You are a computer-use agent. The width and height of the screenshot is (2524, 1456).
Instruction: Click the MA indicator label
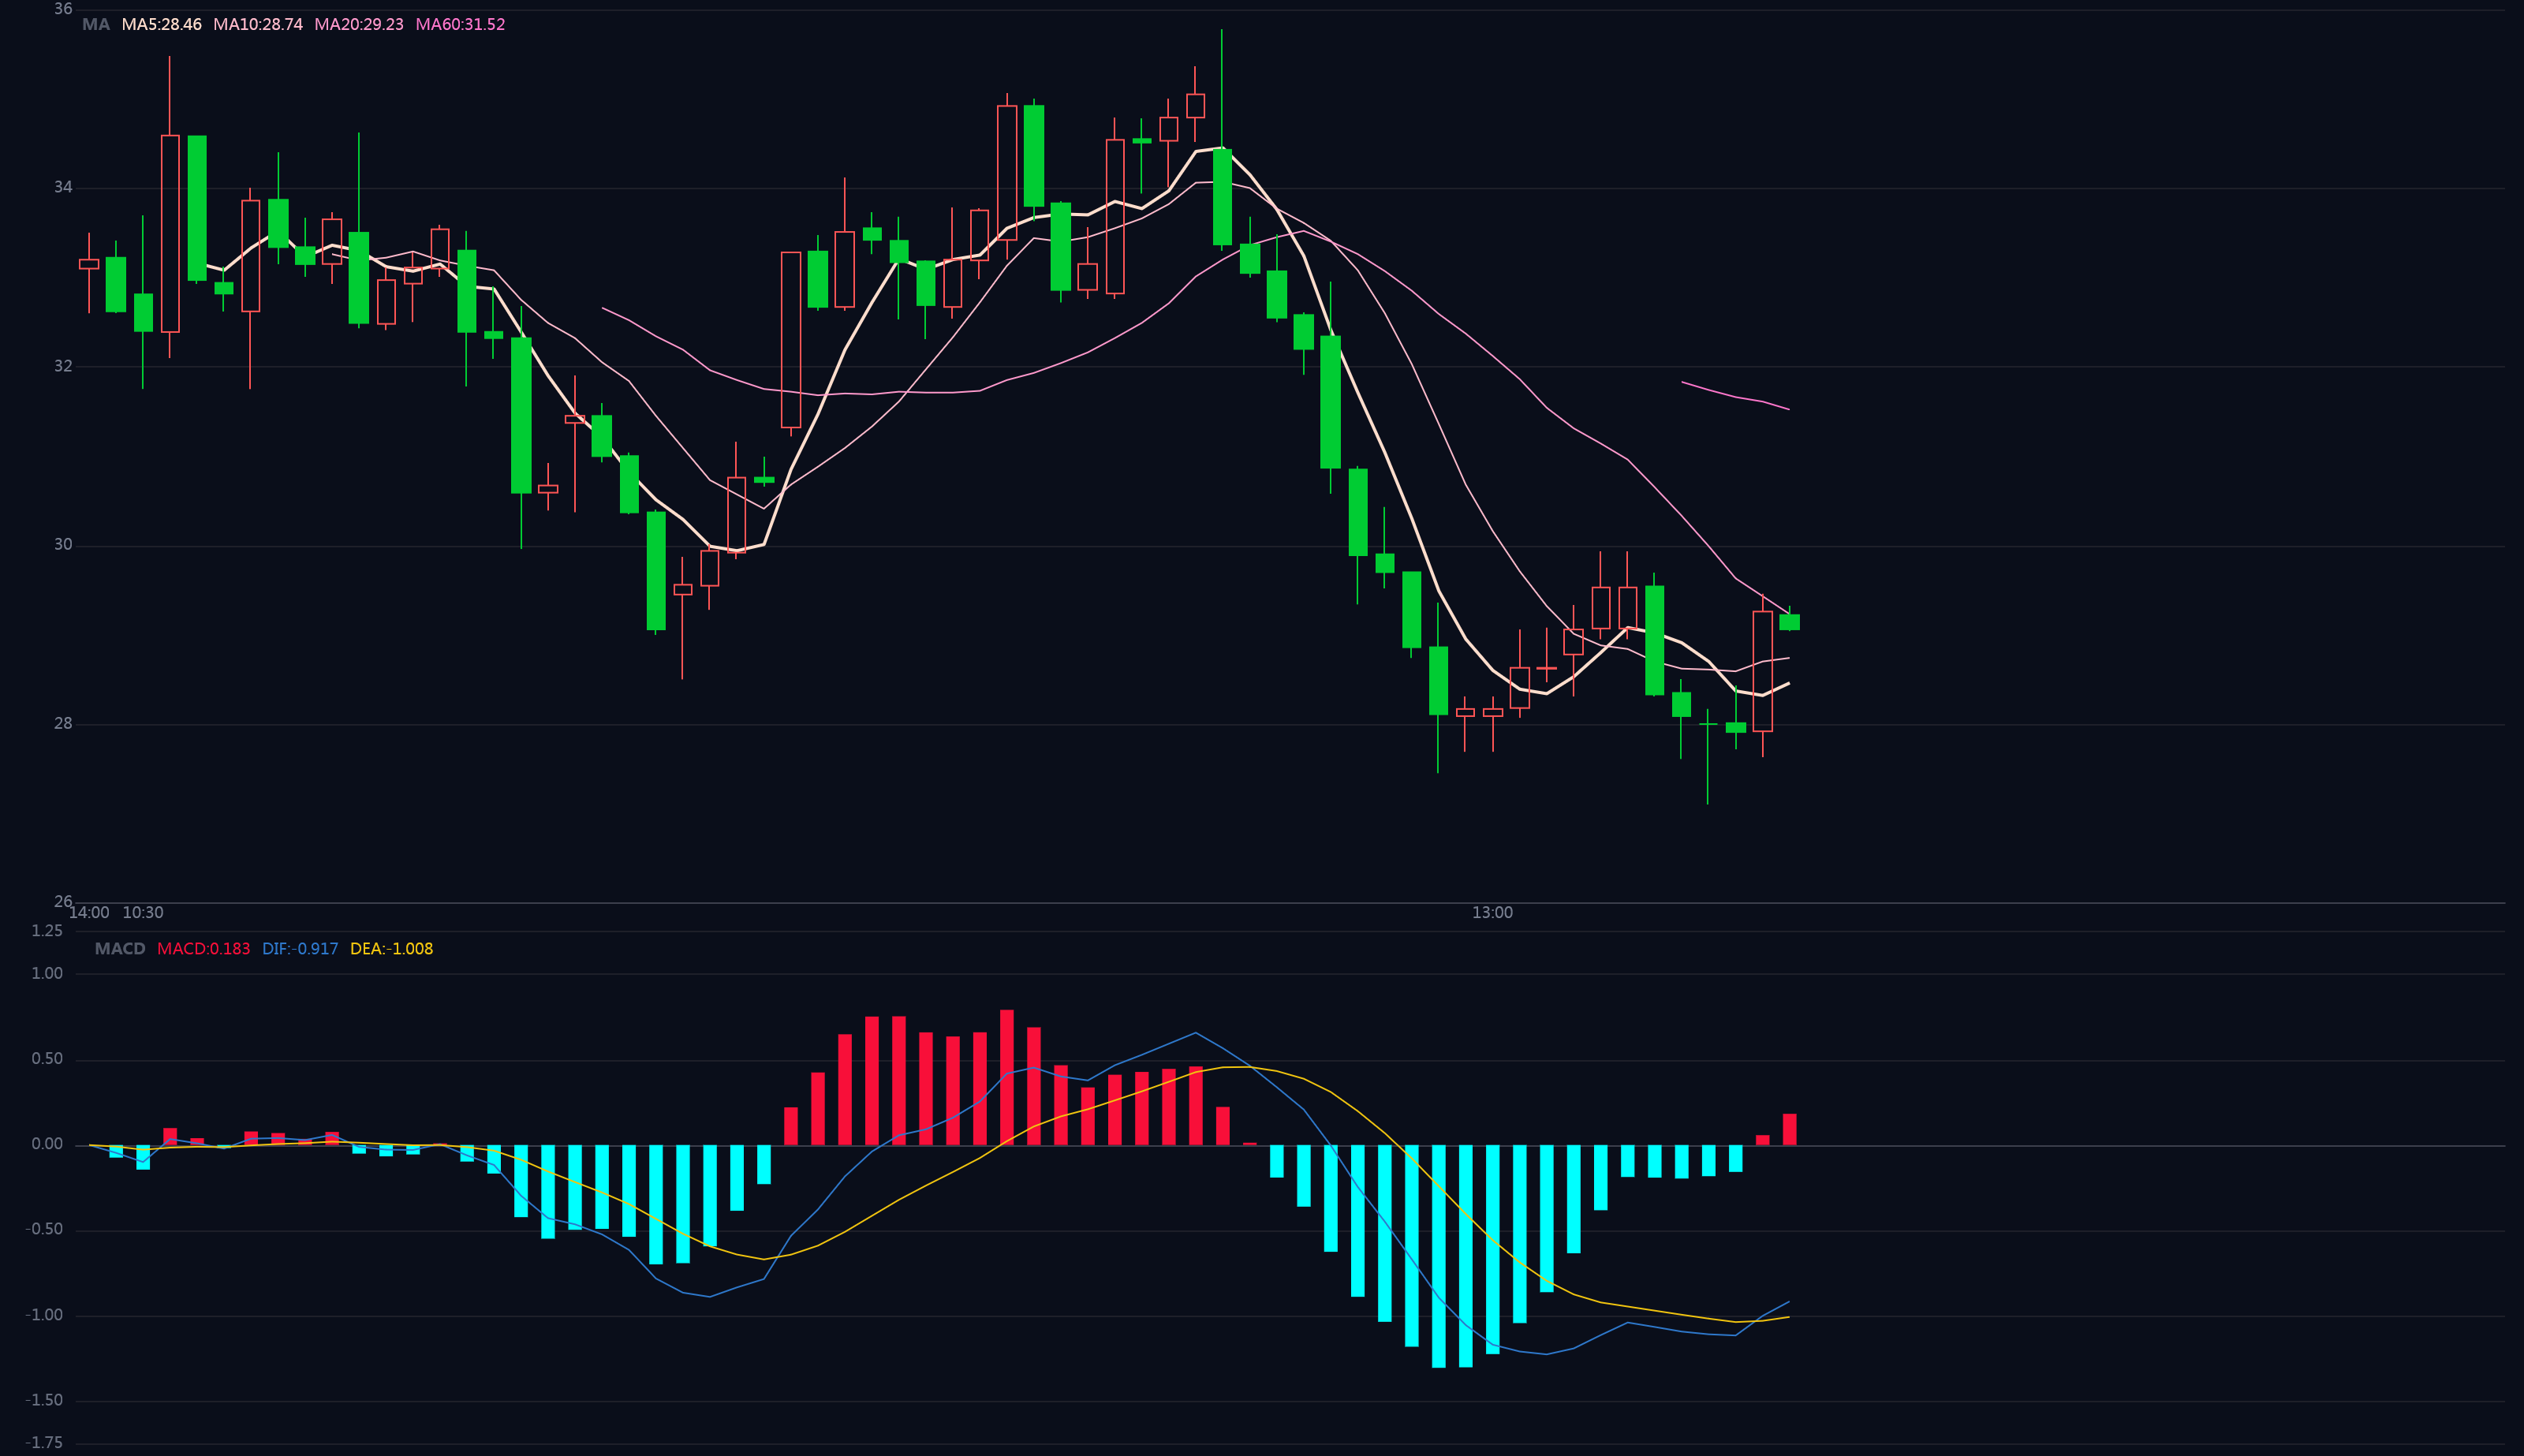(96, 24)
